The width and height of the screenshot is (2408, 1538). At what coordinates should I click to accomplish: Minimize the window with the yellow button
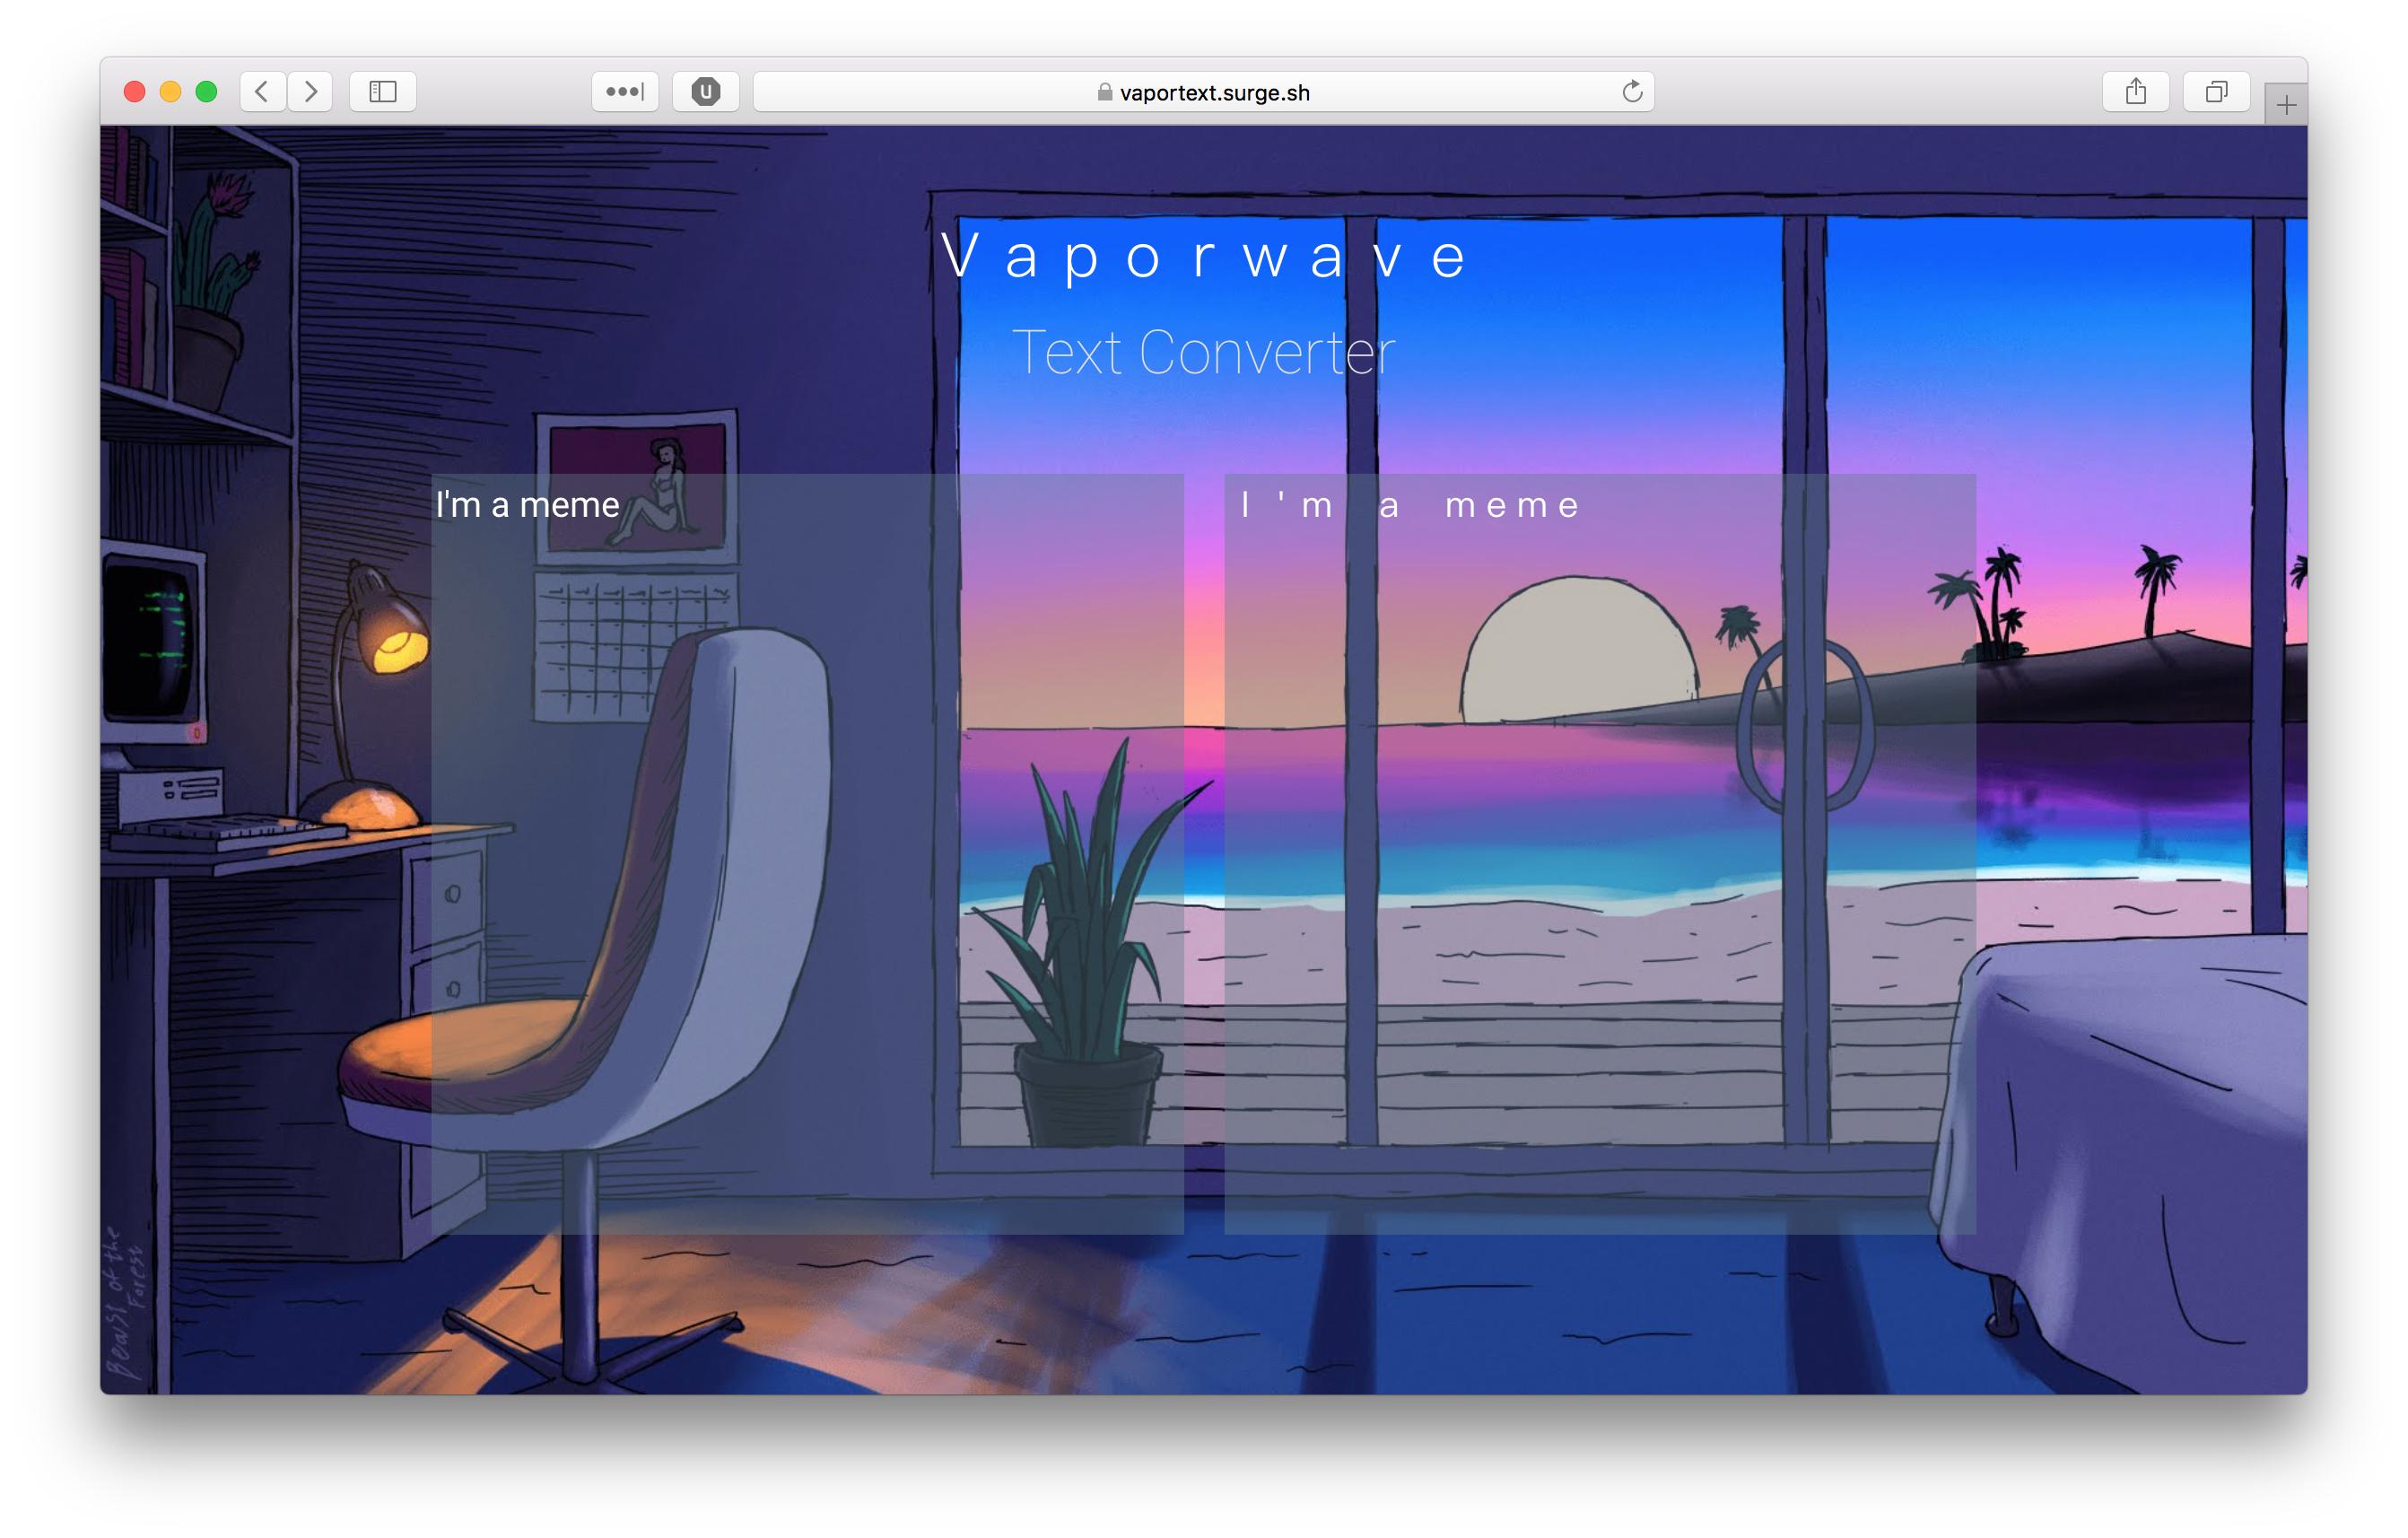pyautogui.click(x=170, y=92)
